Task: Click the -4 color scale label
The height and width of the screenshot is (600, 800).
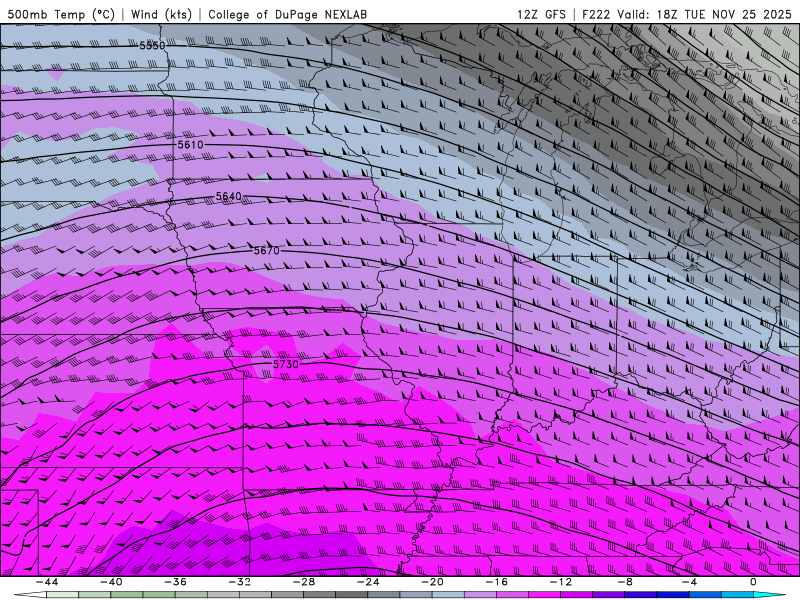Action: 689,582
